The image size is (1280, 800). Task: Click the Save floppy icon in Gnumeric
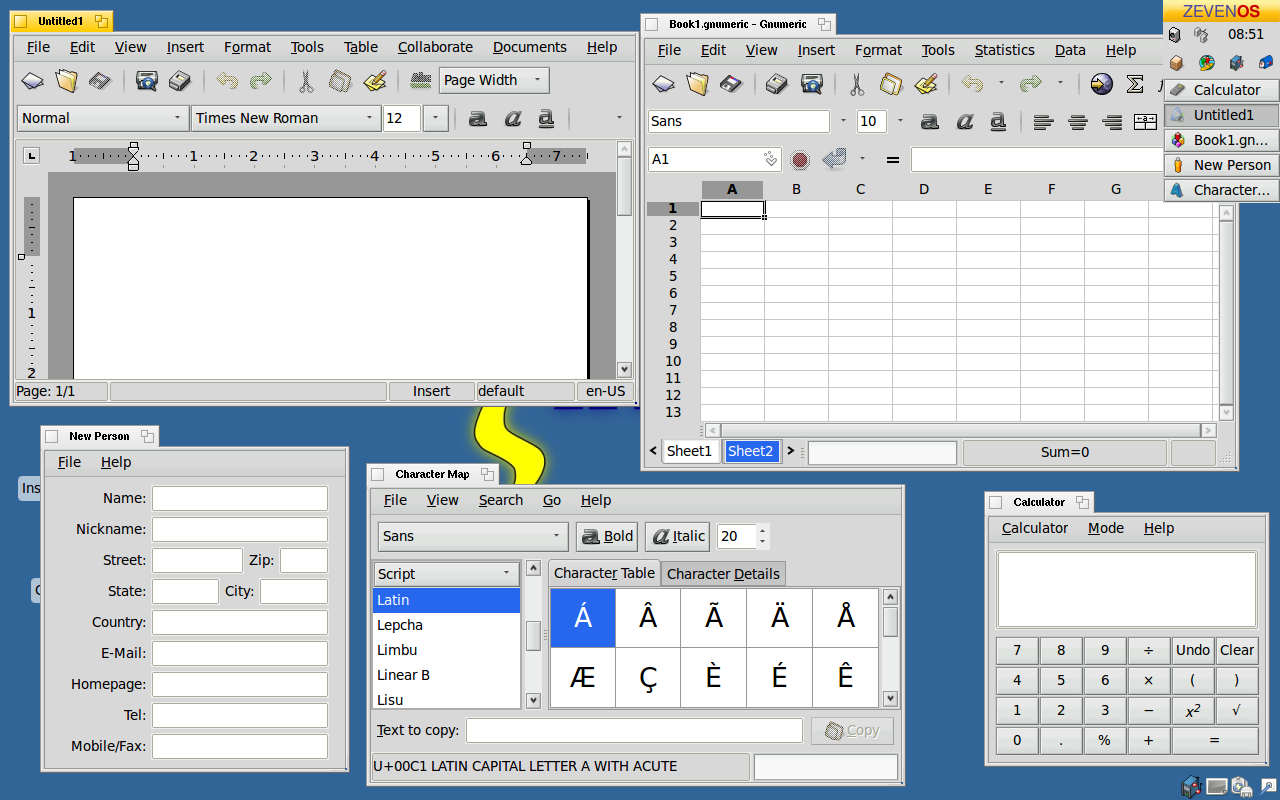[x=731, y=84]
